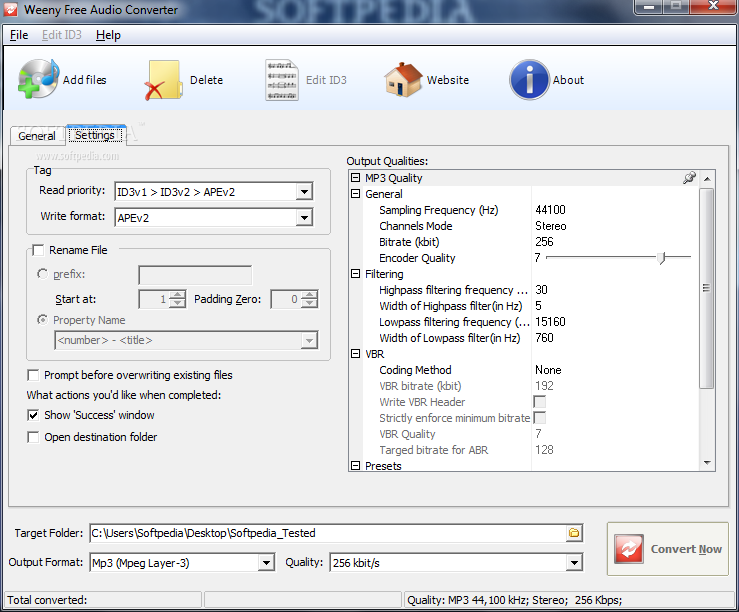Click the prefix text field
Image resolution: width=739 pixels, height=612 pixels.
pos(195,275)
